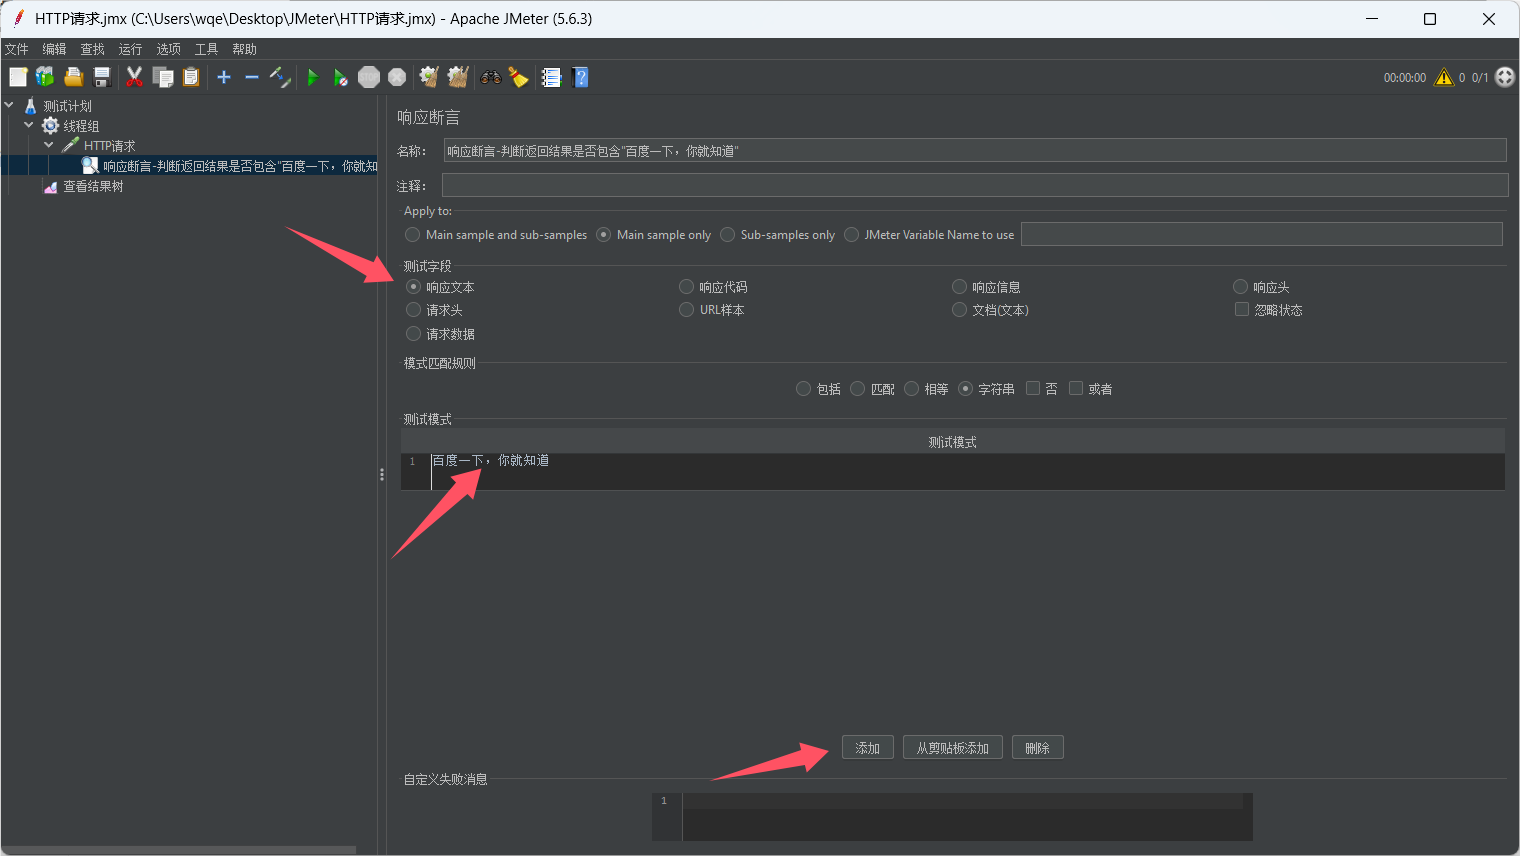Open the 工具 menu
Viewport: 1520px width, 856px height.
coord(206,49)
